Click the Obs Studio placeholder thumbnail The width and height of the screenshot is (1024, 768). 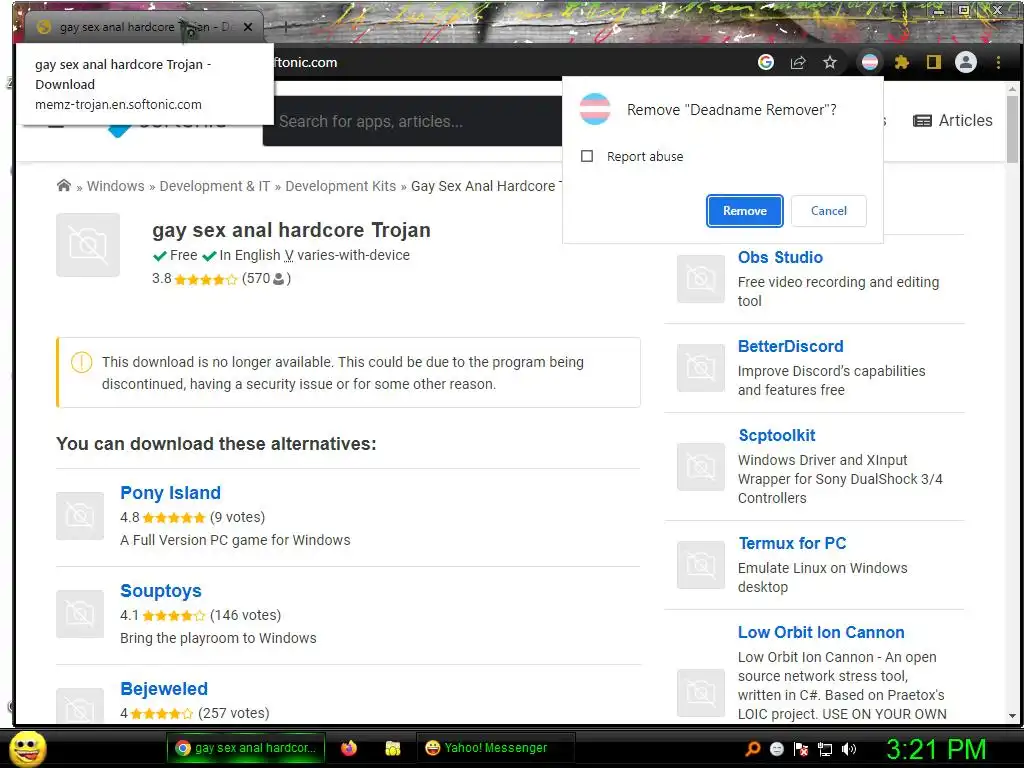point(701,279)
